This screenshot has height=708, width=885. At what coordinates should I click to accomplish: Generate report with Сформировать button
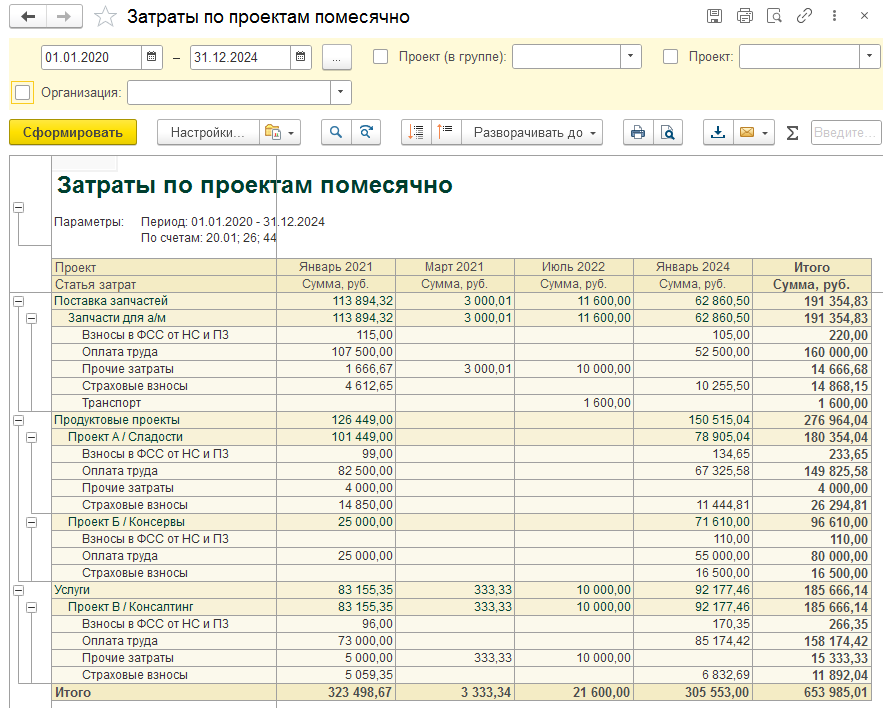[73, 132]
